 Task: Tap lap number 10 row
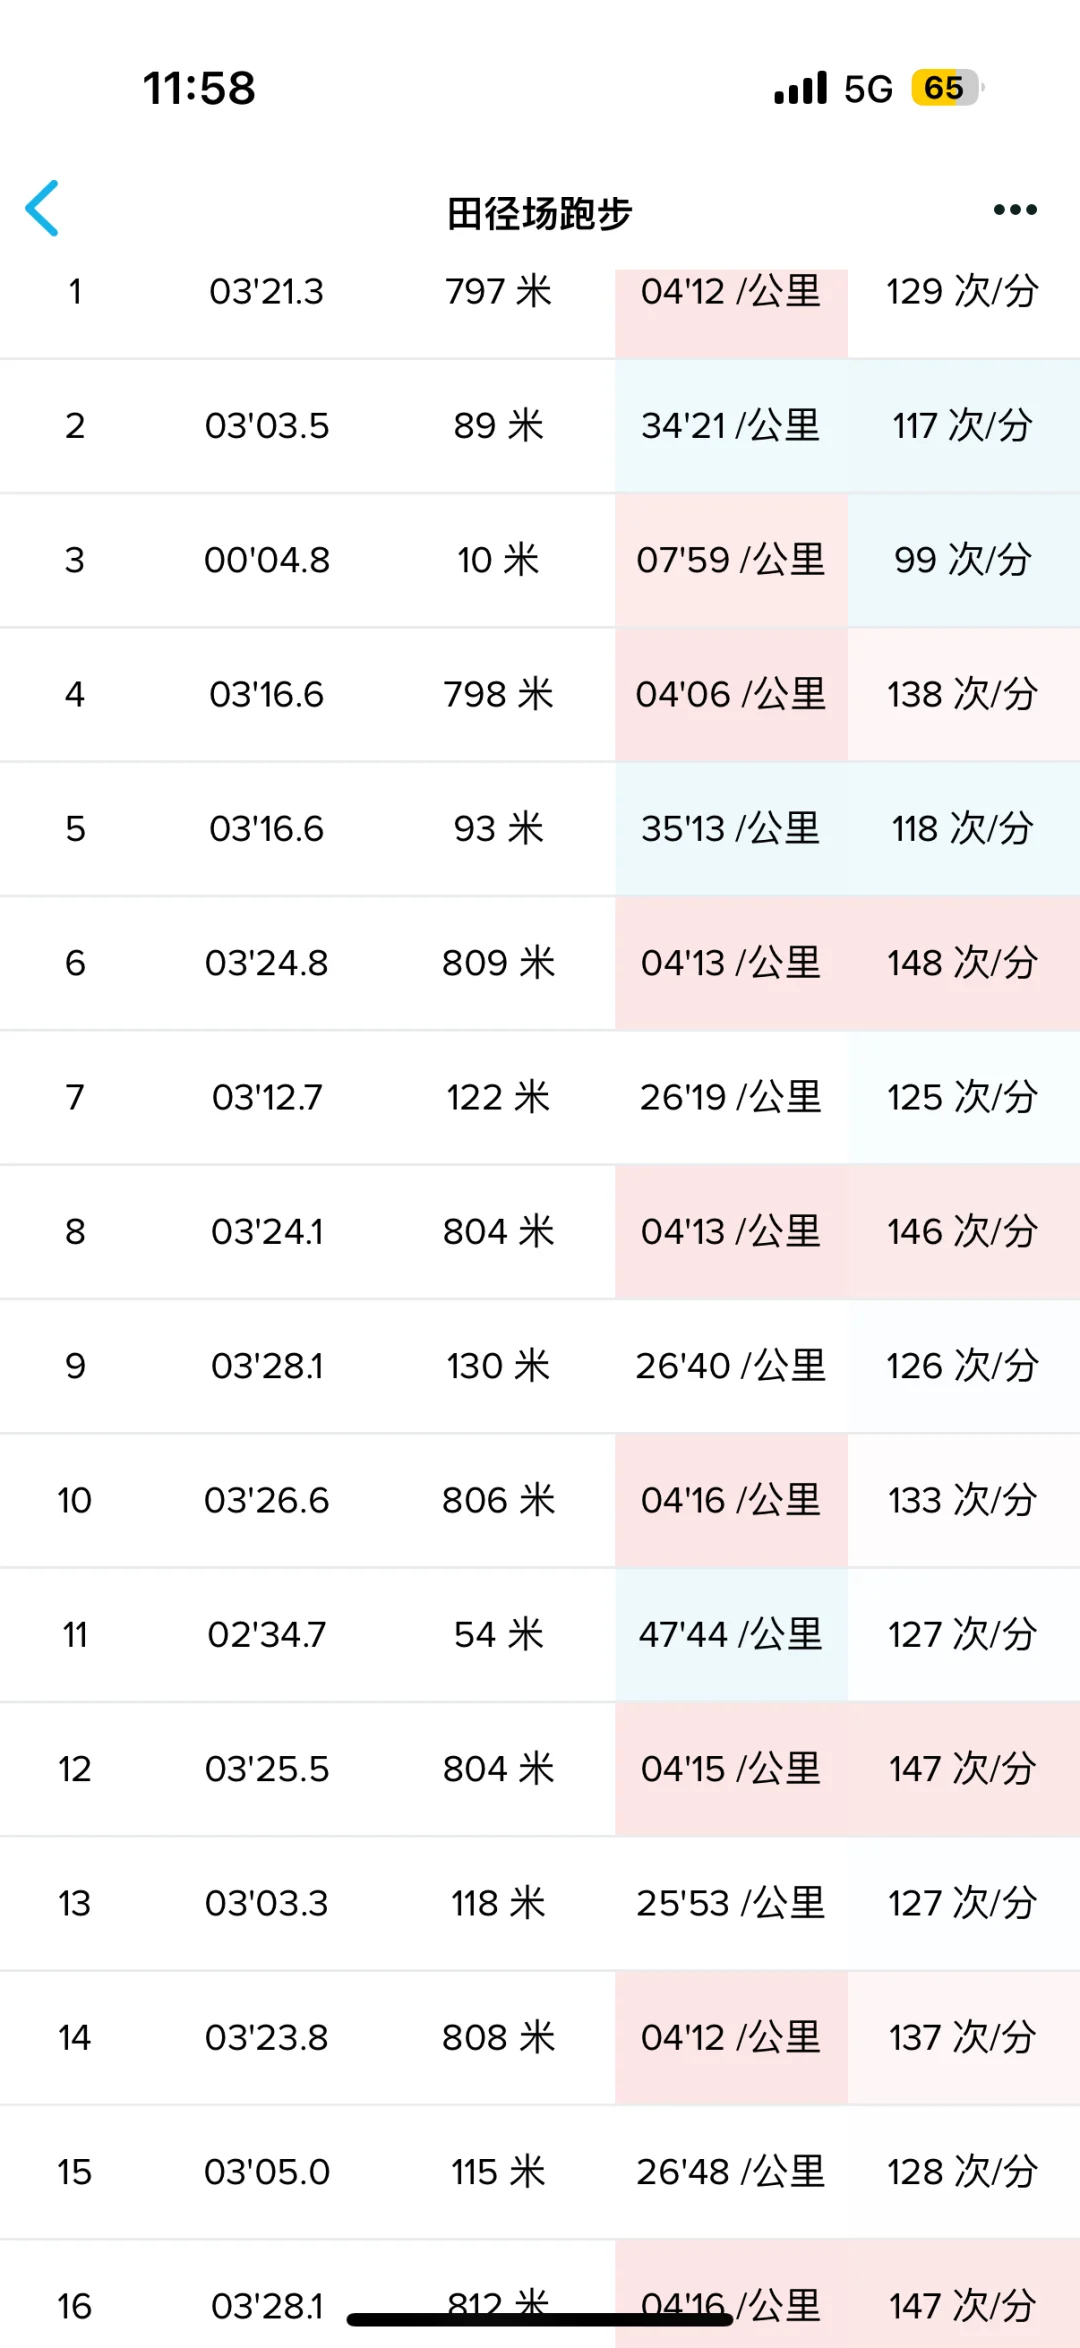(75, 1500)
